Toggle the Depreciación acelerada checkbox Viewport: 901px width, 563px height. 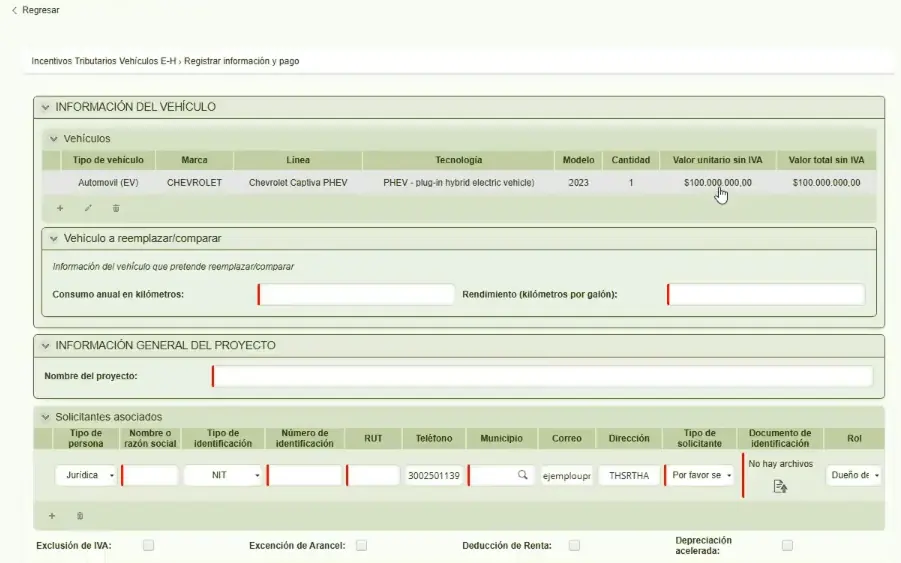coord(787,545)
